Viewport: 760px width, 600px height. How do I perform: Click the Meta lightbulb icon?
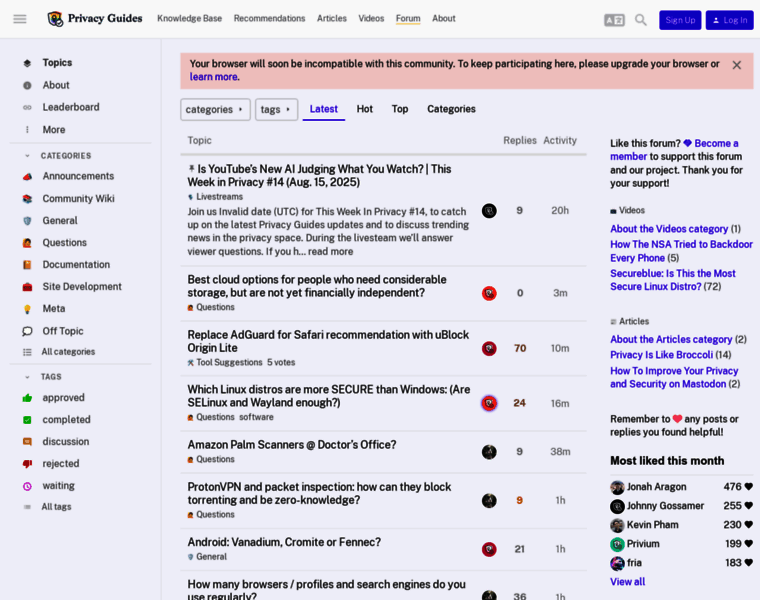(27, 309)
